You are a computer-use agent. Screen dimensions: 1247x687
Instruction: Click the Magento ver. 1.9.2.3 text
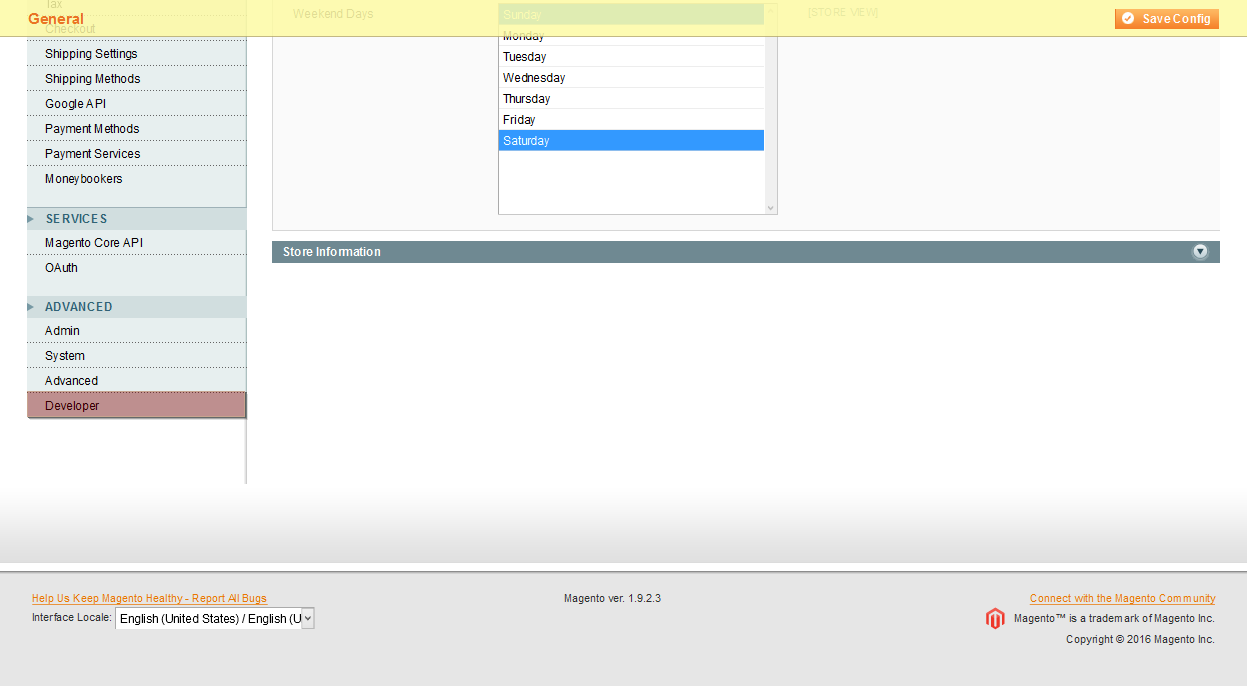[x=612, y=599]
